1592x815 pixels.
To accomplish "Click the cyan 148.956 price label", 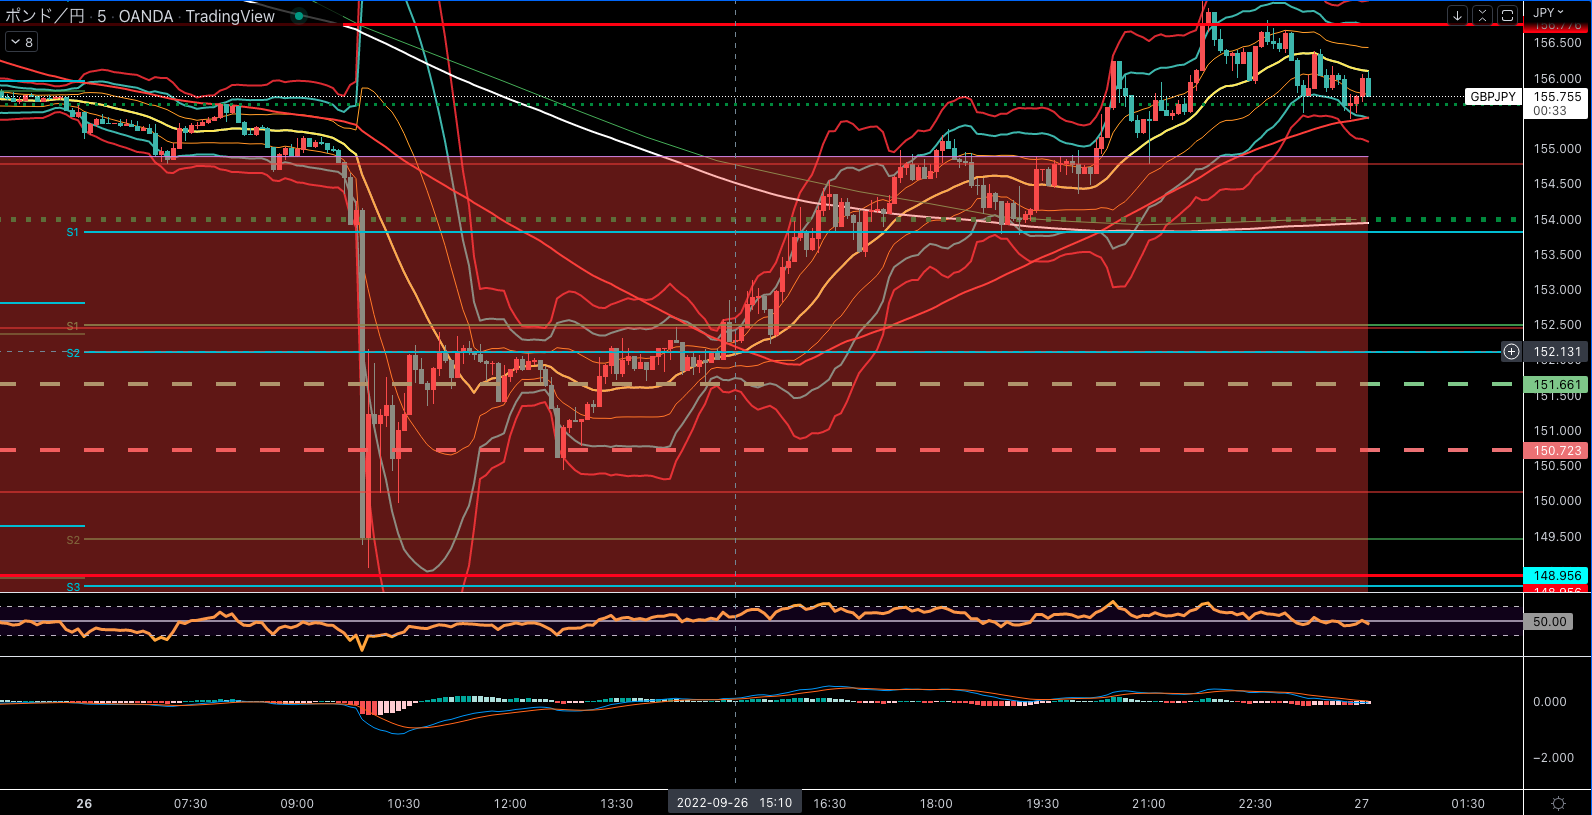I will (x=1557, y=576).
